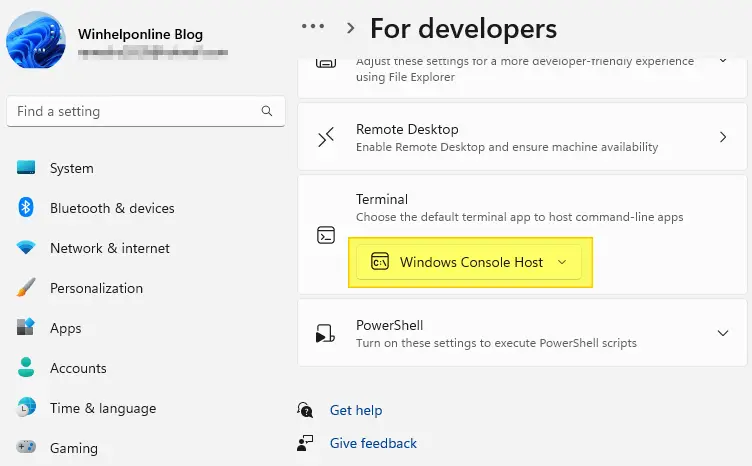Viewport: 752px width, 466px height.
Task: Open the Remote Desktop settings row
Action: click(522, 137)
